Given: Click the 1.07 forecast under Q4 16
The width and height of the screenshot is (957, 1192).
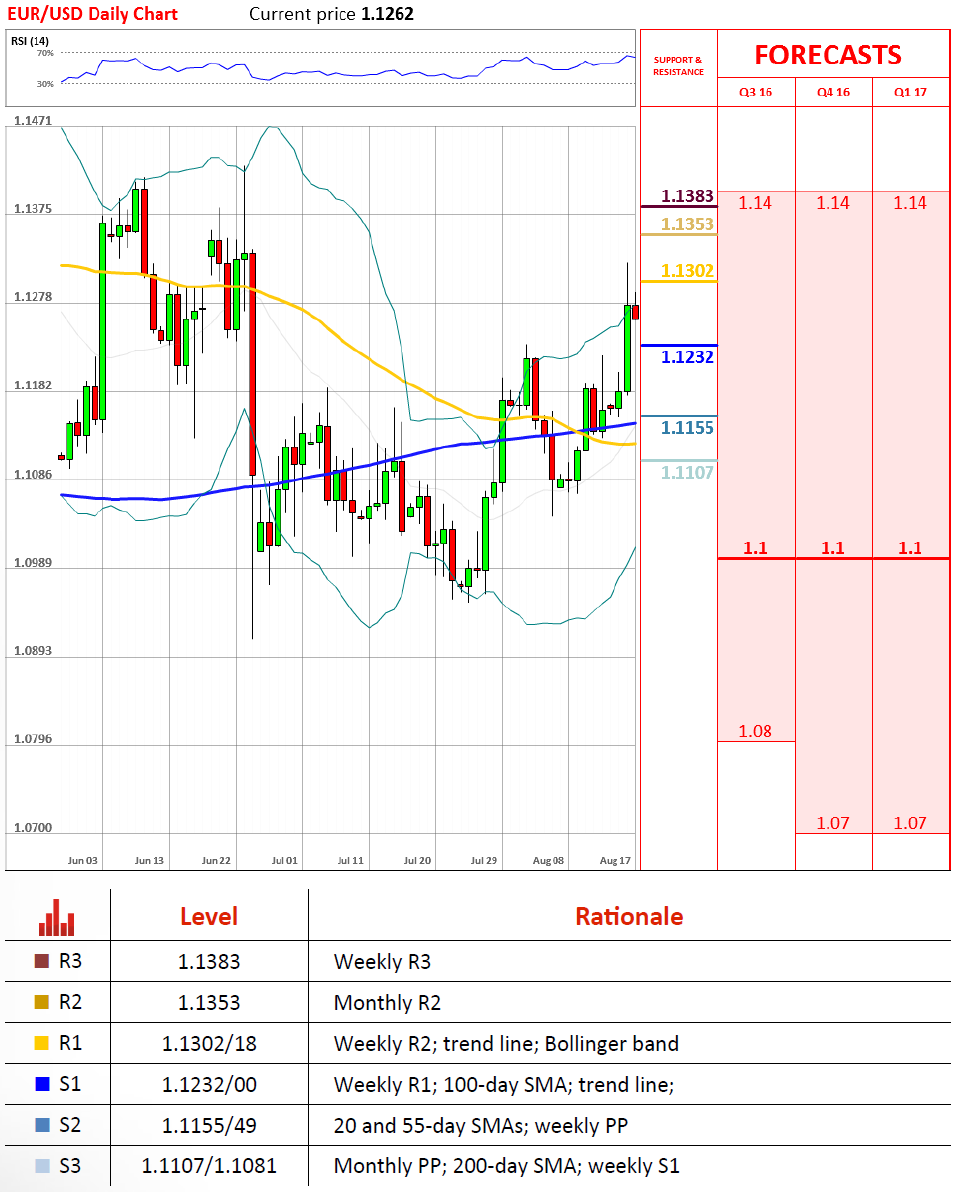Looking at the screenshot, I should (x=832, y=823).
